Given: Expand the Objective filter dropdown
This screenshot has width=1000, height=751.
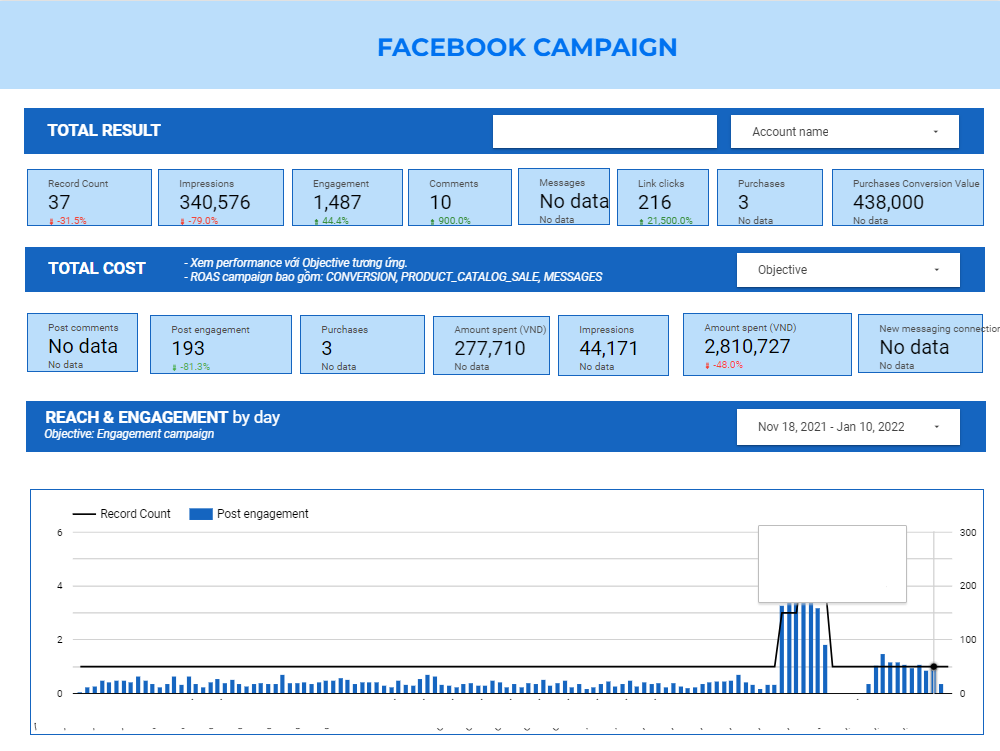Looking at the screenshot, I should click(848, 270).
